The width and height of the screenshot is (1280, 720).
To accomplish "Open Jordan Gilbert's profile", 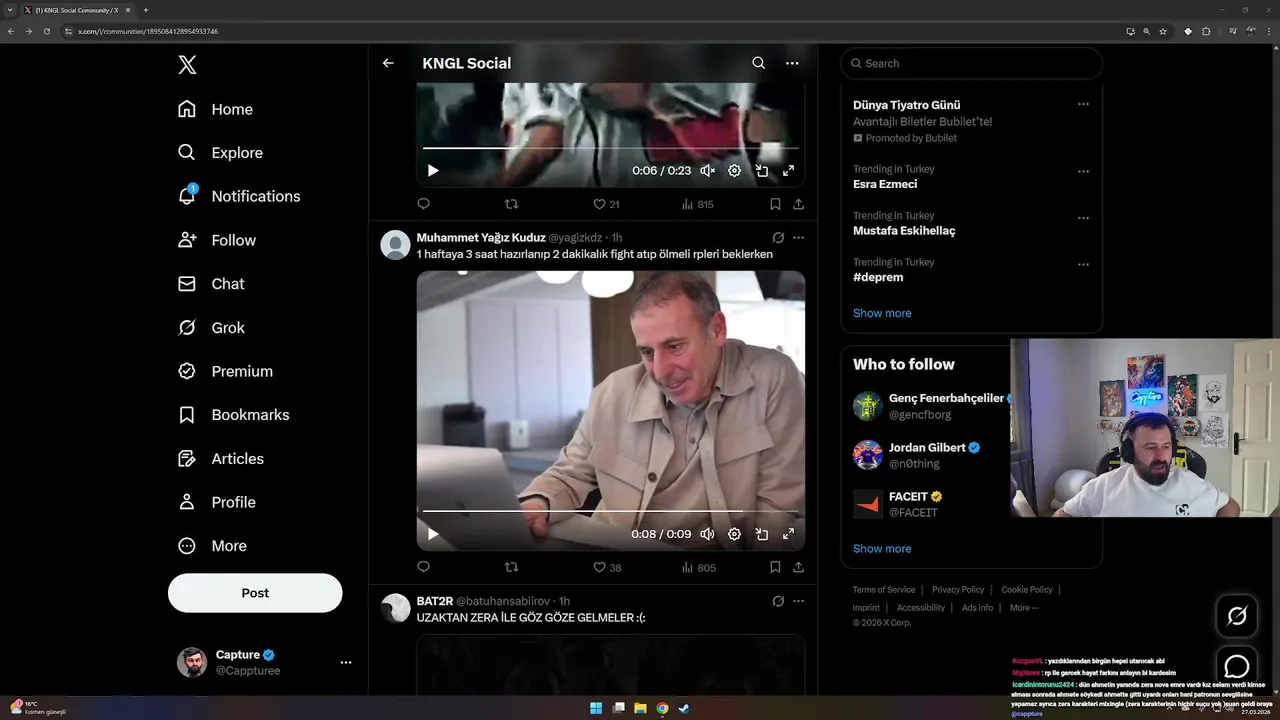I will (x=927, y=448).
